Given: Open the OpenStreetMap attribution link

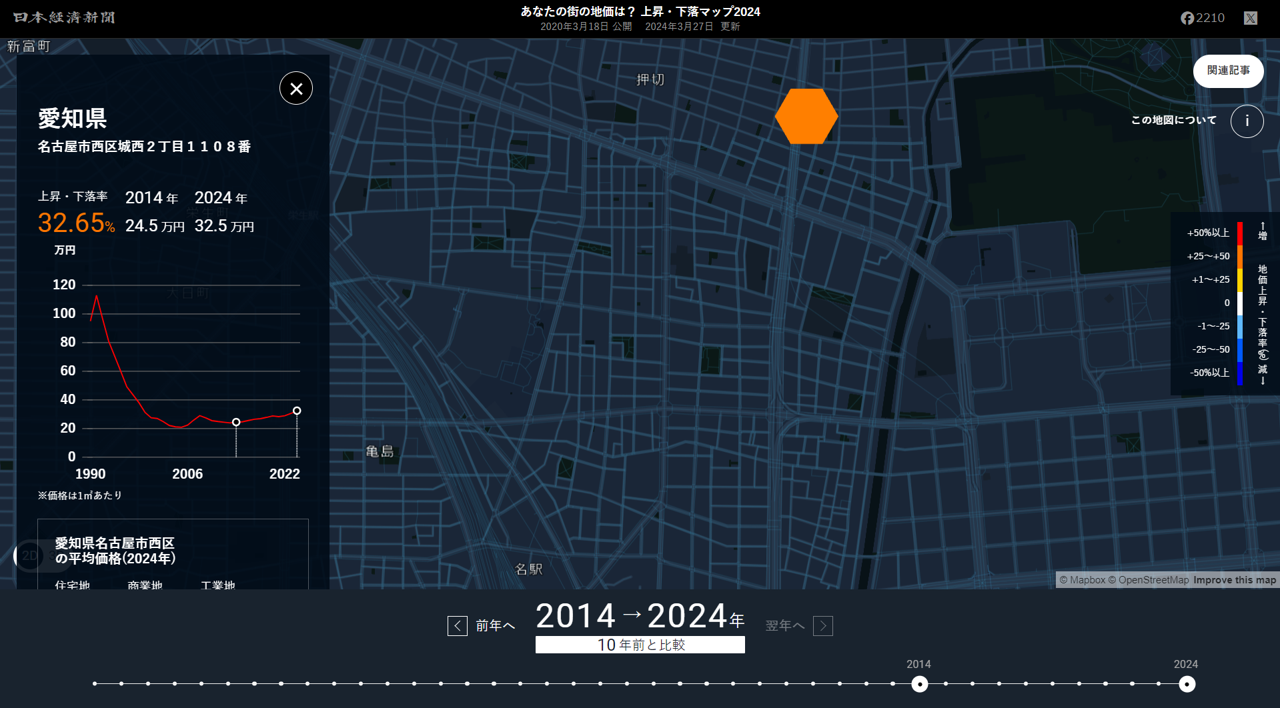Looking at the screenshot, I should tap(1149, 580).
